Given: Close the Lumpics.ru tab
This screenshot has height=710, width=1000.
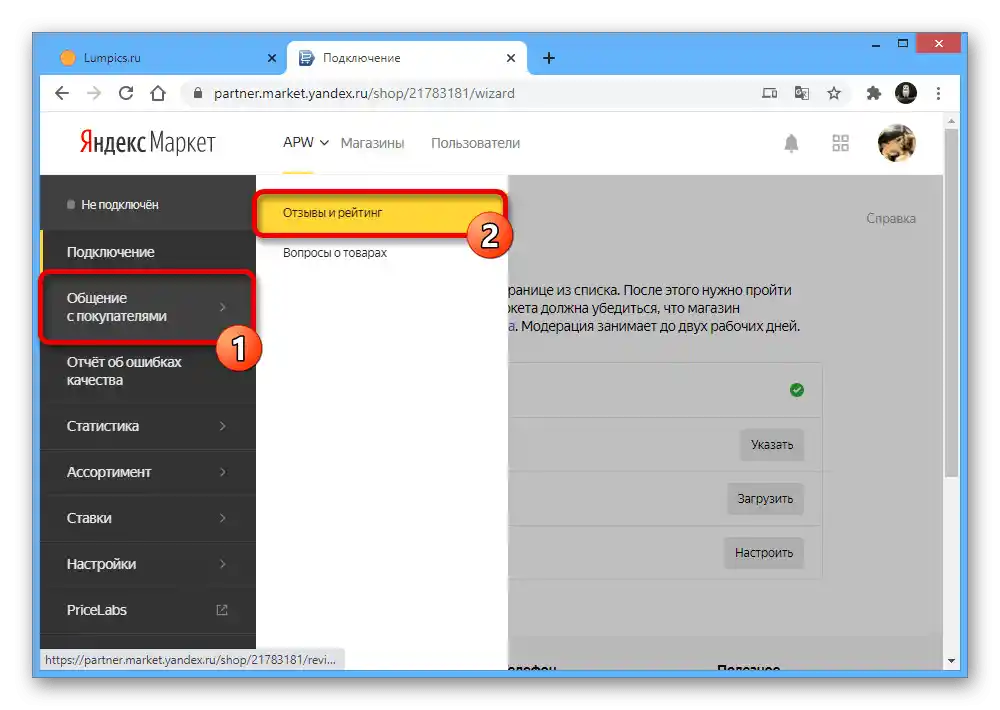Looking at the screenshot, I should tap(272, 58).
